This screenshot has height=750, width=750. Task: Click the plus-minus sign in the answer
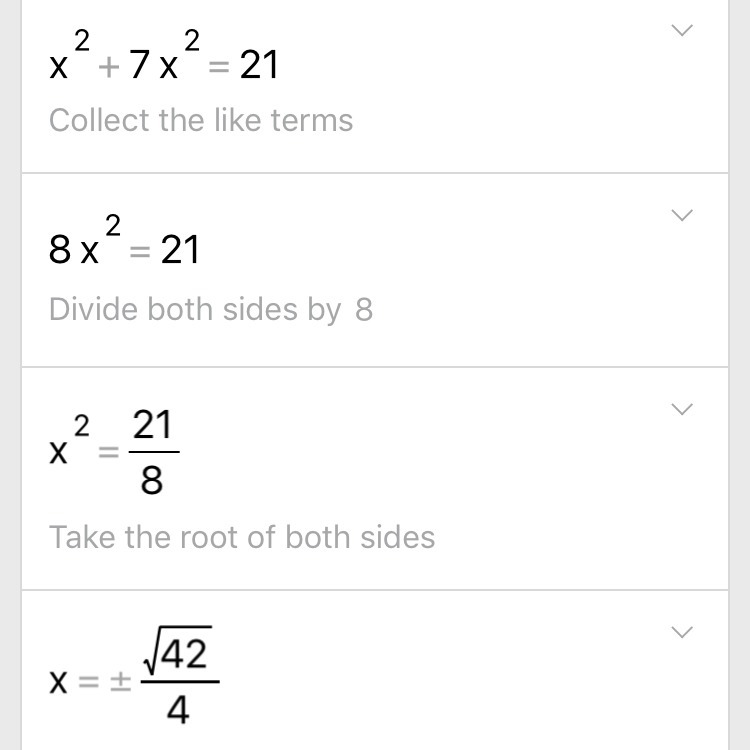tap(119, 683)
